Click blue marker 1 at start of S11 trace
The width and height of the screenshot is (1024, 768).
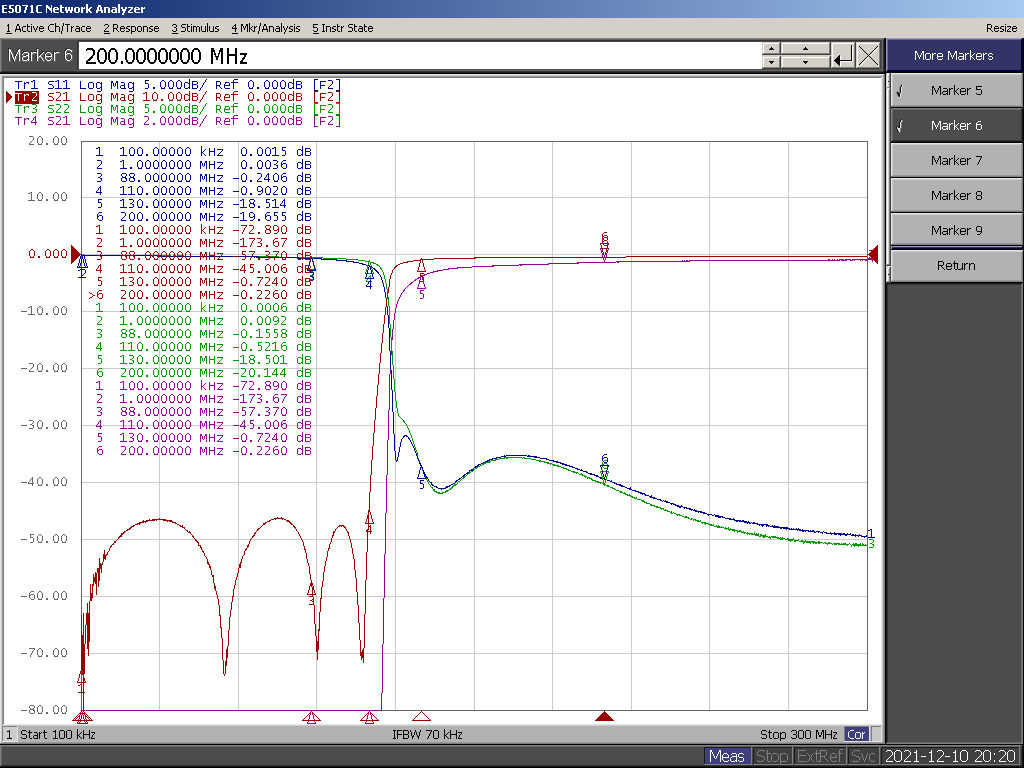(x=82, y=266)
